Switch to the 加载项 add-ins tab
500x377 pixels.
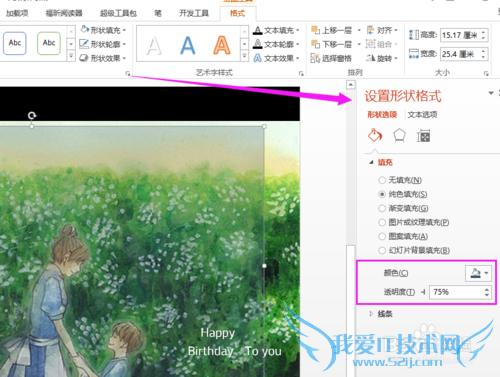pos(17,13)
